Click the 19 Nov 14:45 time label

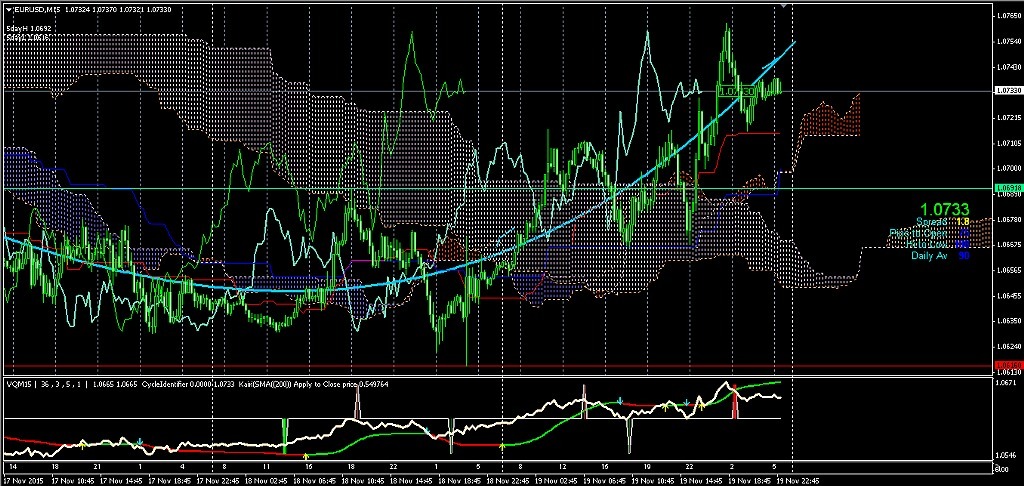coord(699,479)
